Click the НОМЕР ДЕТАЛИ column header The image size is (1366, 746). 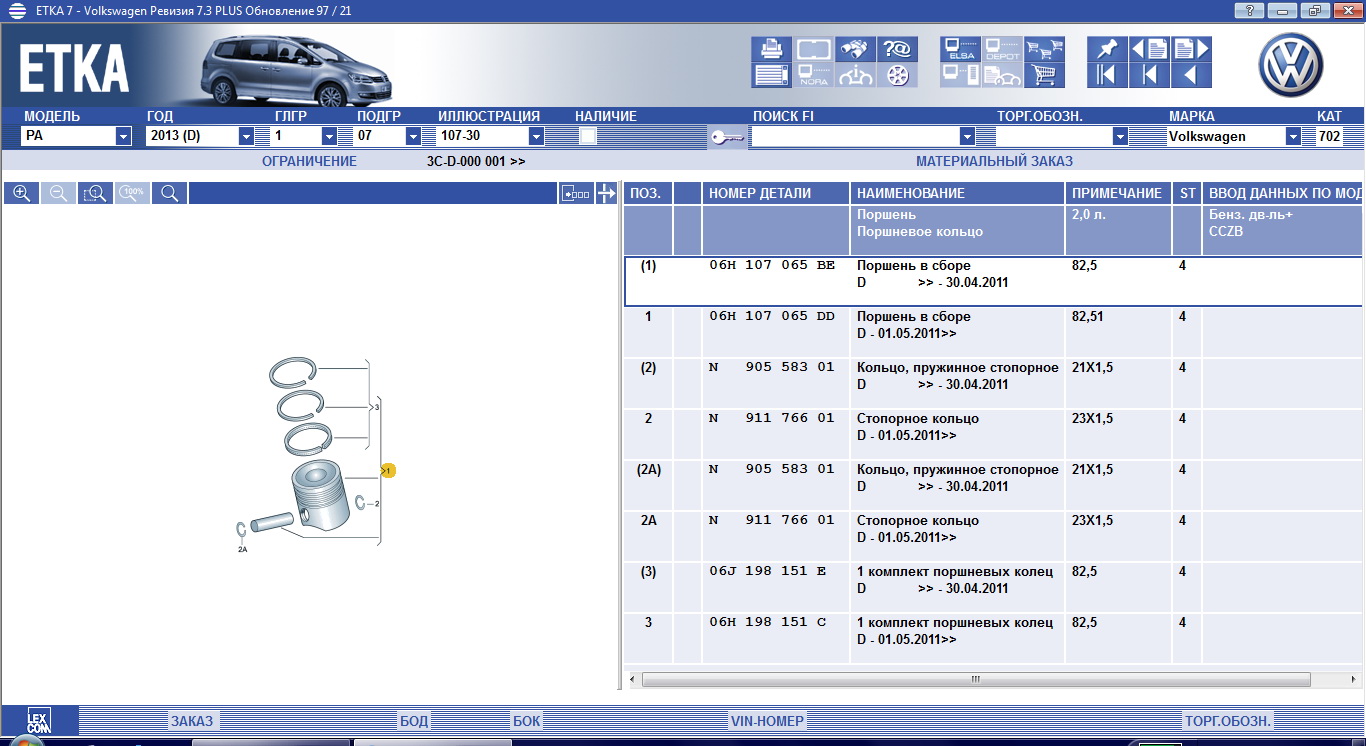[x=776, y=193]
